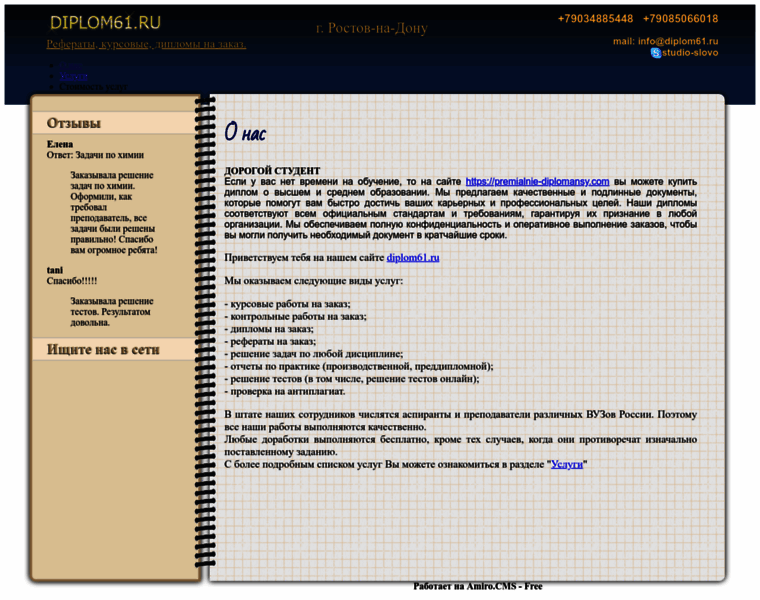Follow the diplom61.ru link in the greeting
Screen dimensions: 760x600
click(413, 257)
